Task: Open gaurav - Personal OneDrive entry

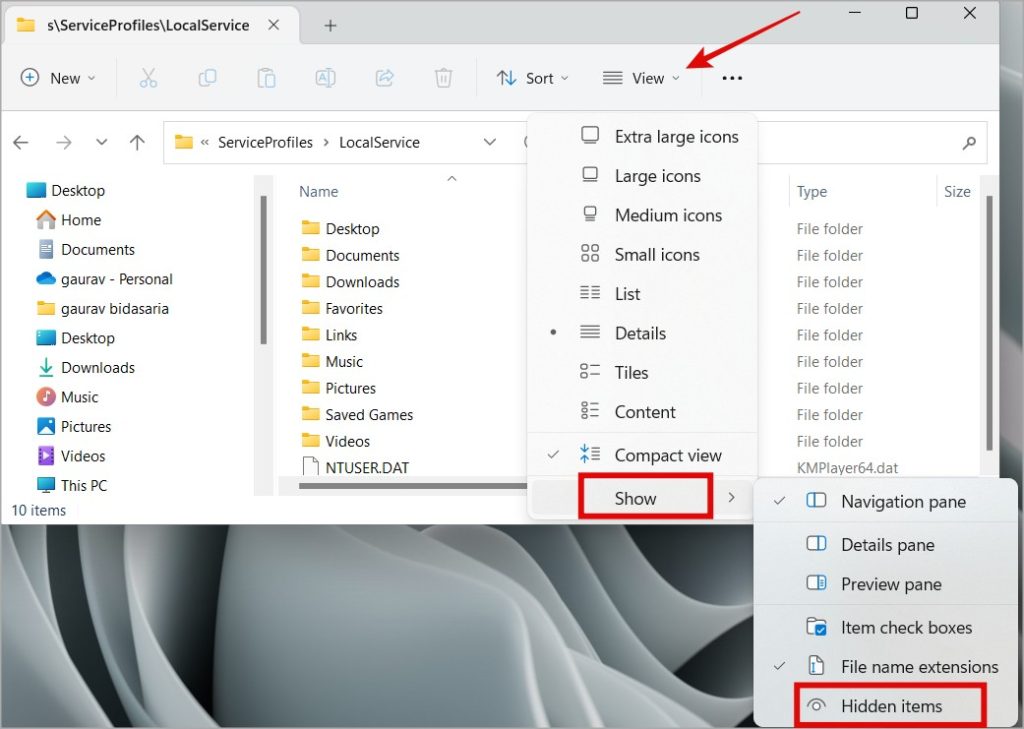Action: 104,279
